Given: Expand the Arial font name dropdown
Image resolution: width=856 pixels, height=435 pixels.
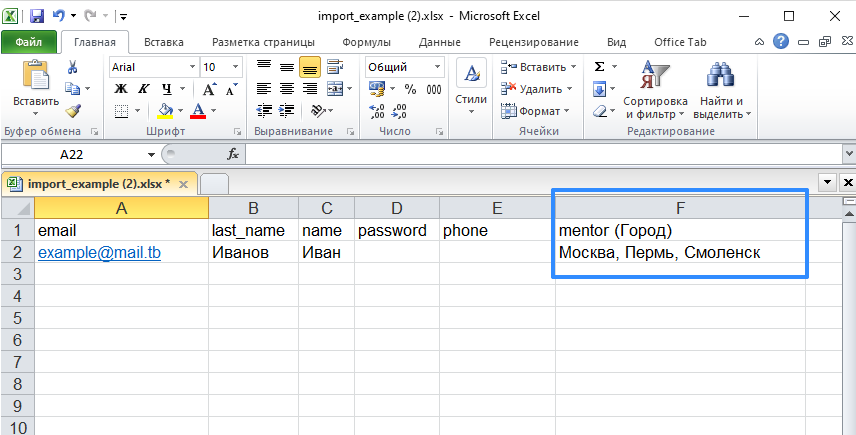Looking at the screenshot, I should (190, 67).
